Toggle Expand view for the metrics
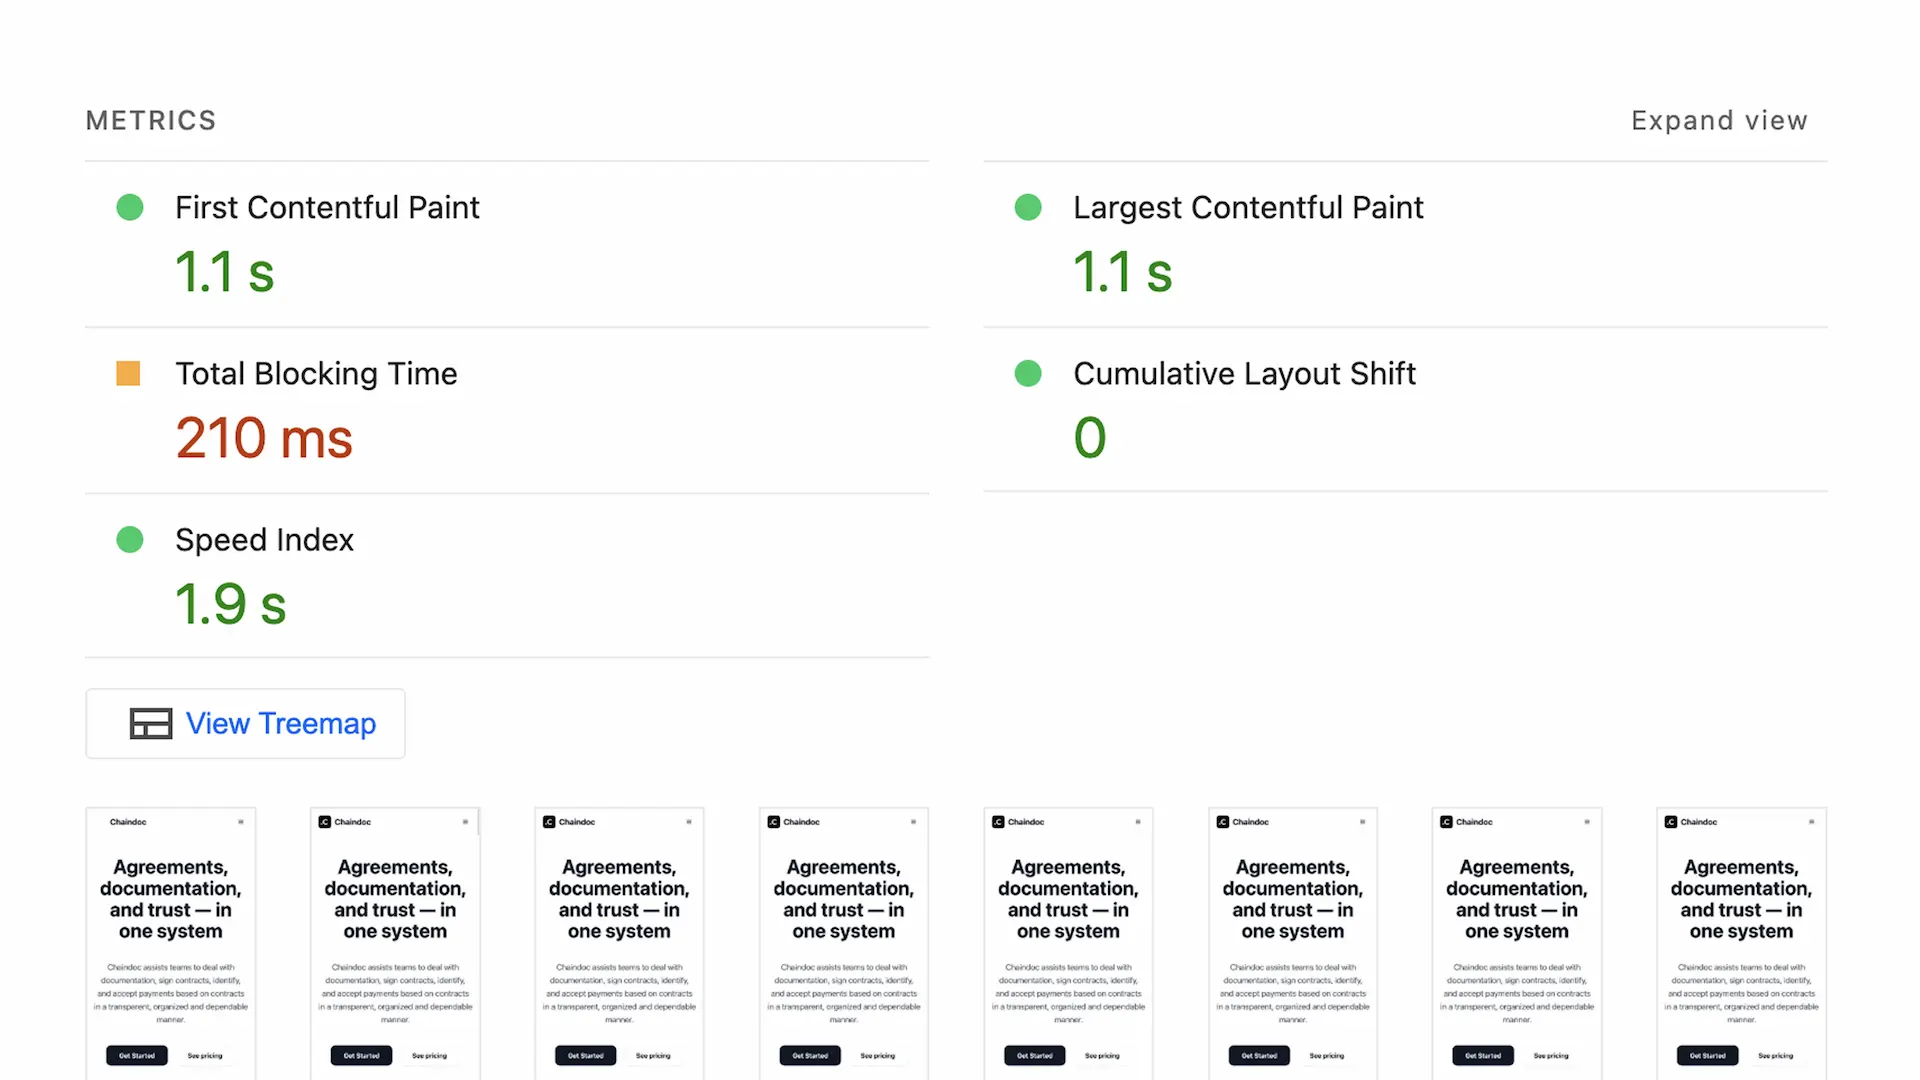 pos(1719,121)
